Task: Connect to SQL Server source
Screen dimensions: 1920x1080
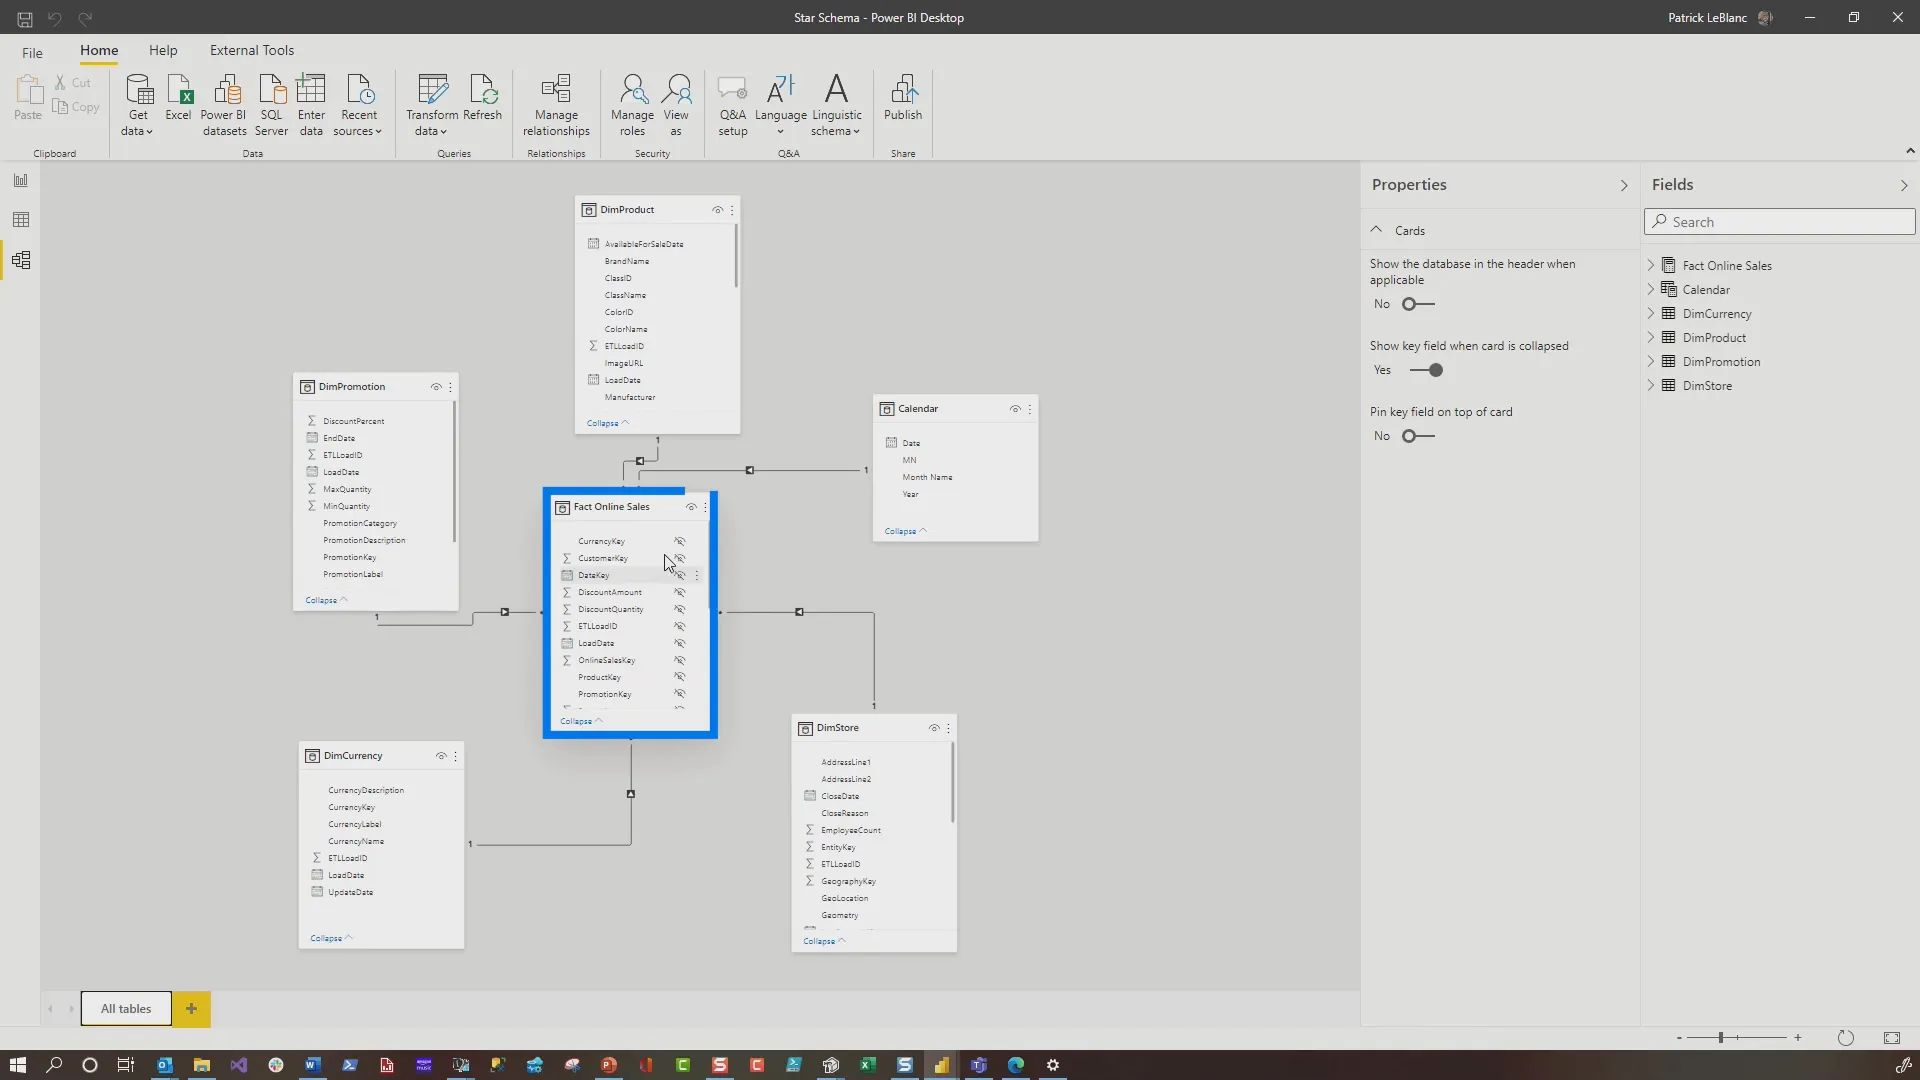Action: (271, 105)
